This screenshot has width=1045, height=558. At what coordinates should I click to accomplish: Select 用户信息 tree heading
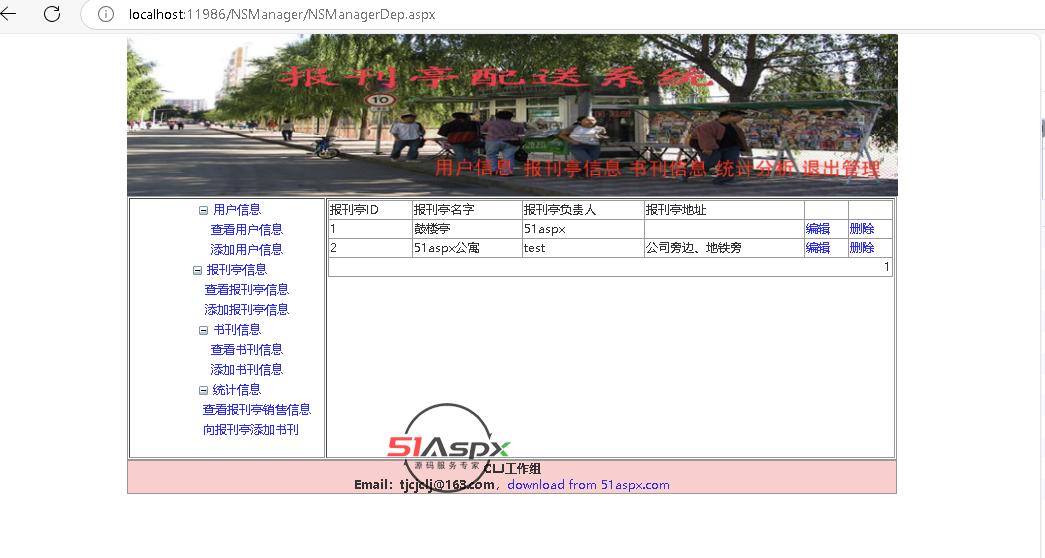pyautogui.click(x=237, y=210)
